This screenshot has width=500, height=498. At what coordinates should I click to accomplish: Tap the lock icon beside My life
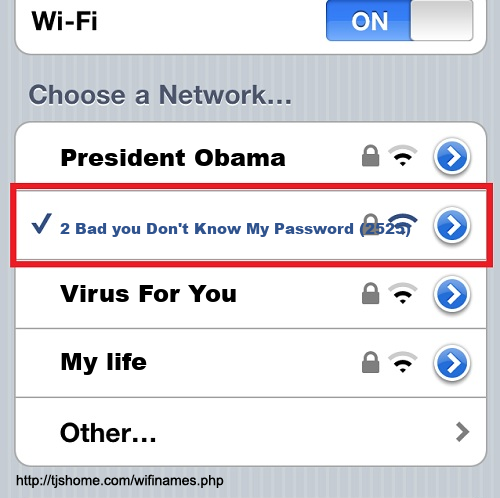pos(370,362)
